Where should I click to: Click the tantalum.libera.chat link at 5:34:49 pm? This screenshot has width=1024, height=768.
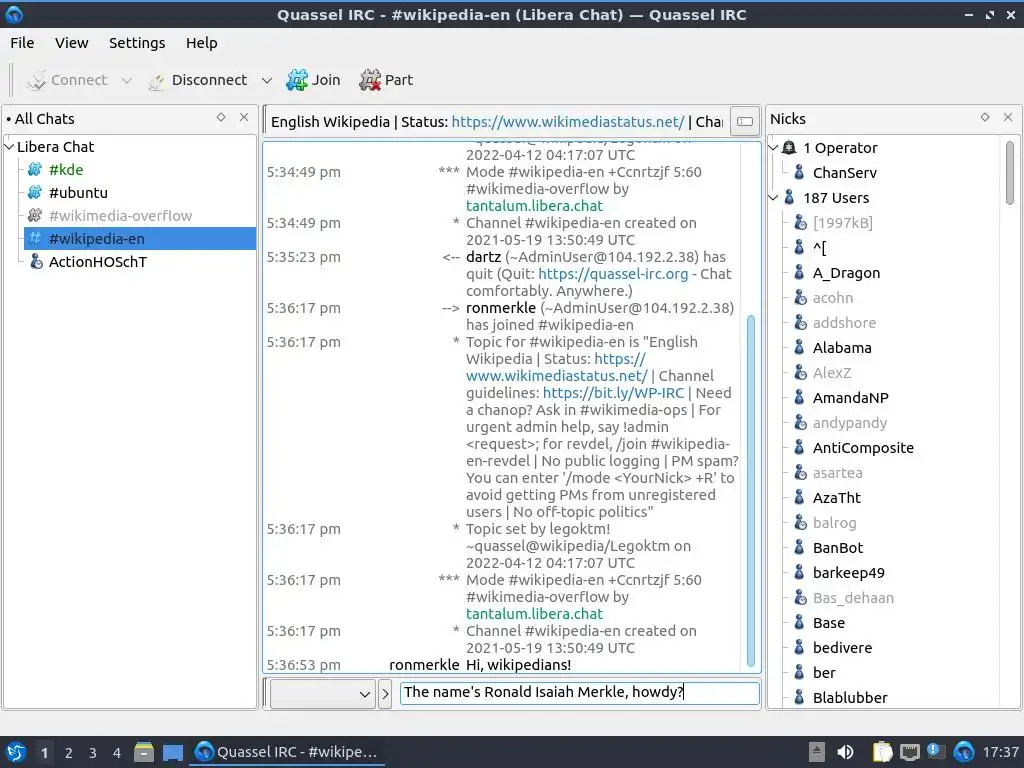(x=534, y=206)
